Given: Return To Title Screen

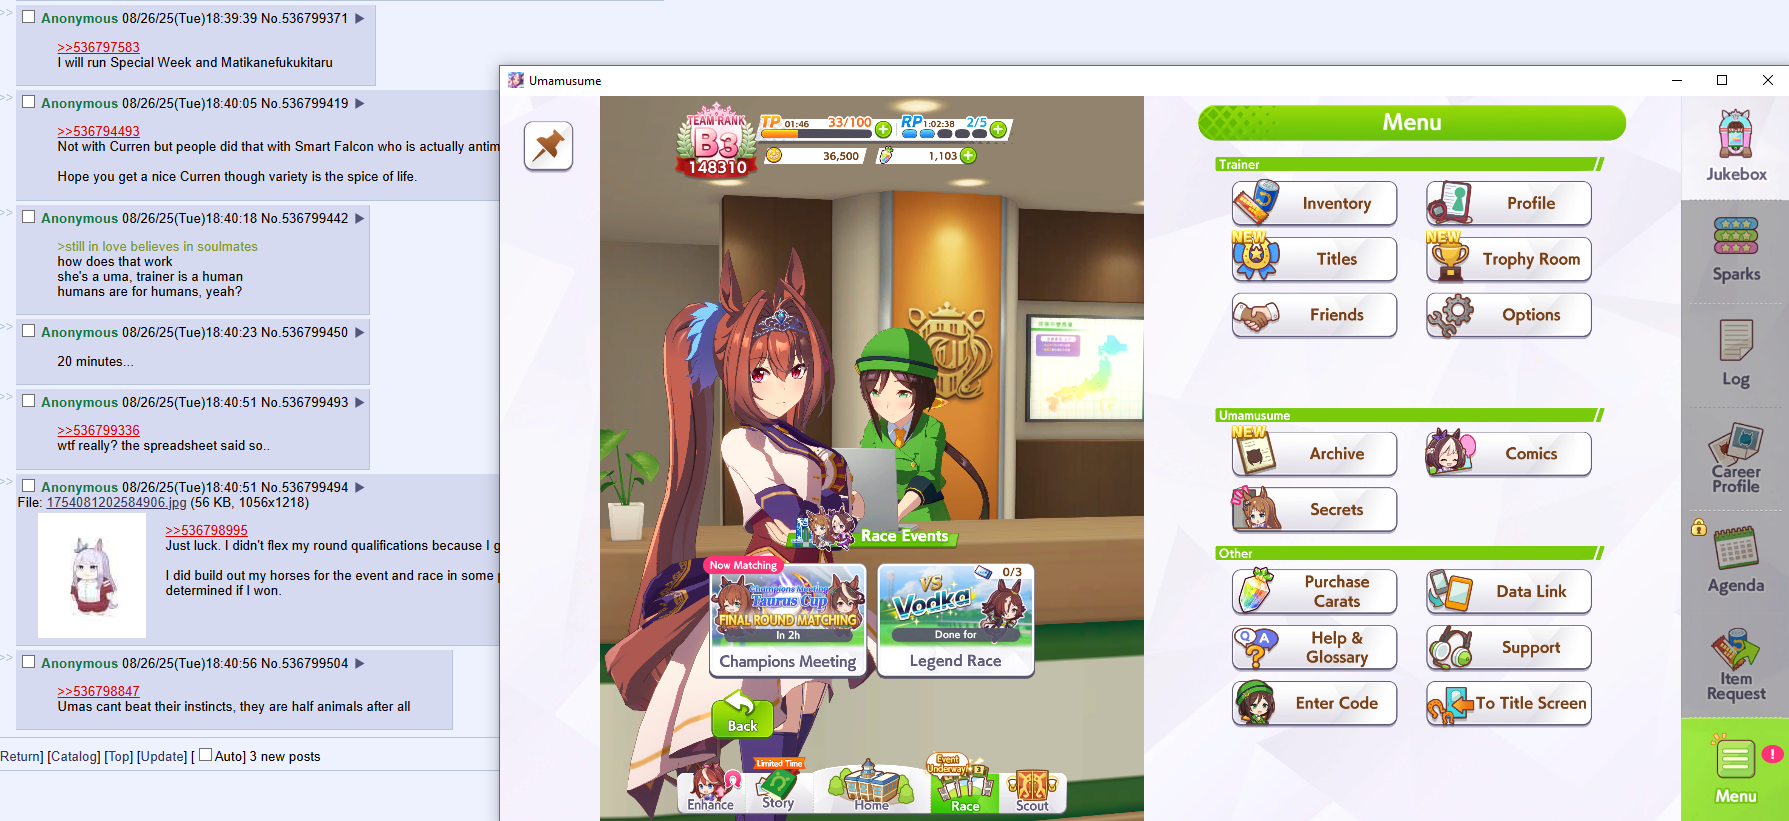Looking at the screenshot, I should [x=1508, y=703].
